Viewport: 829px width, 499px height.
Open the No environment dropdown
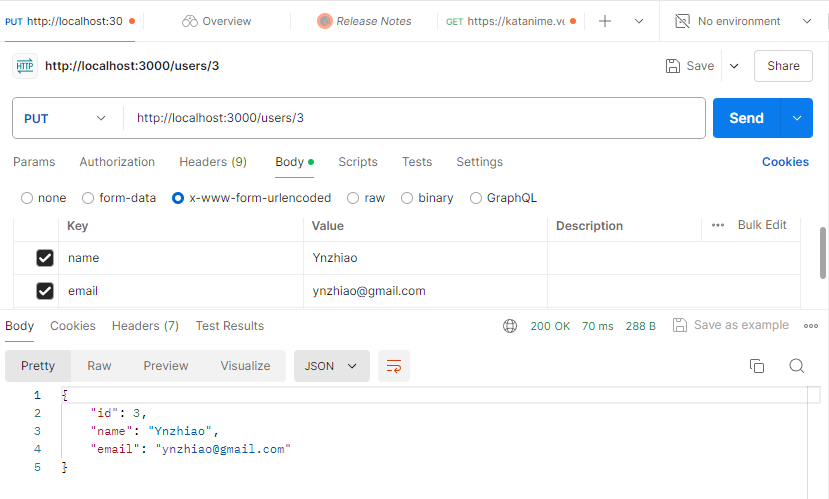pyautogui.click(x=742, y=21)
